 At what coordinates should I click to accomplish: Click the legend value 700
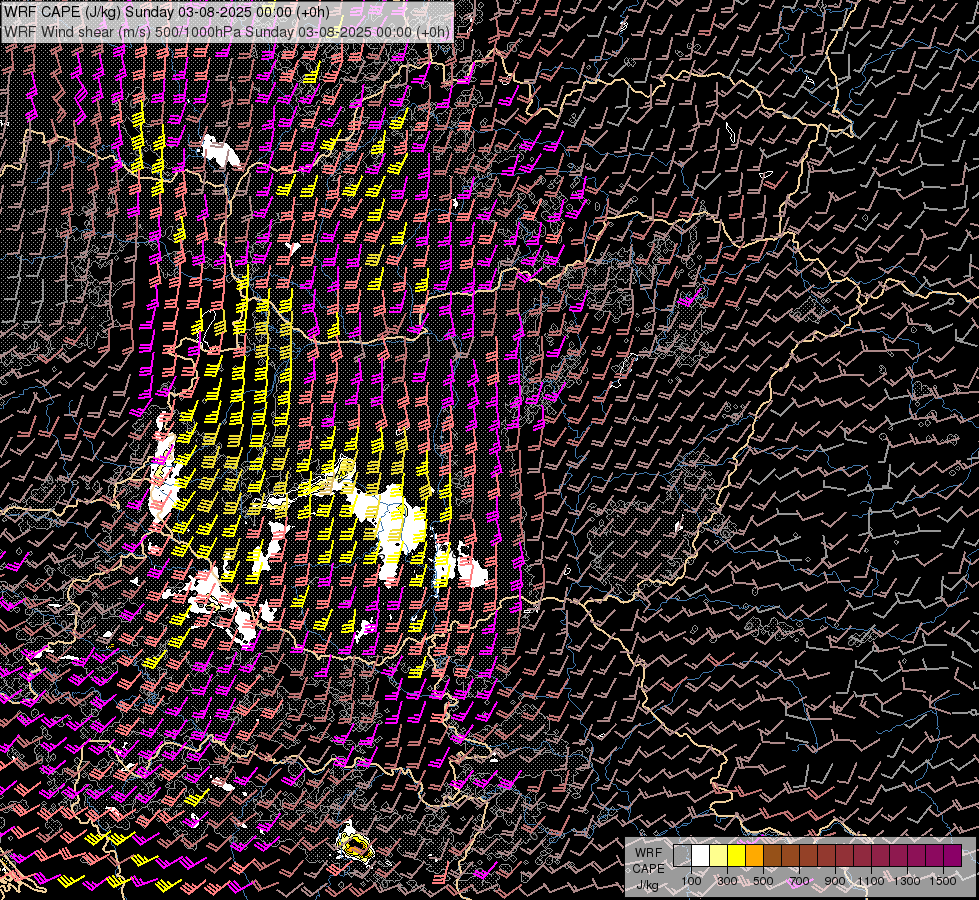click(799, 881)
